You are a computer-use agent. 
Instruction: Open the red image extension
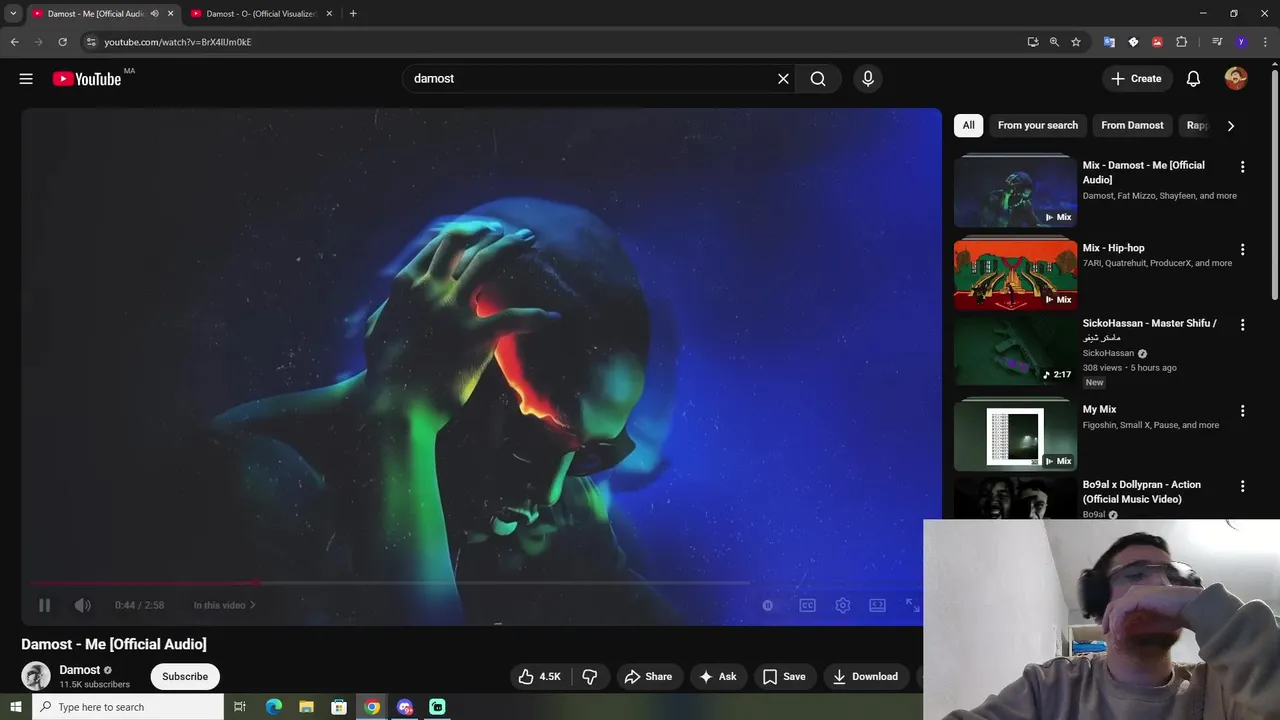tap(1157, 42)
